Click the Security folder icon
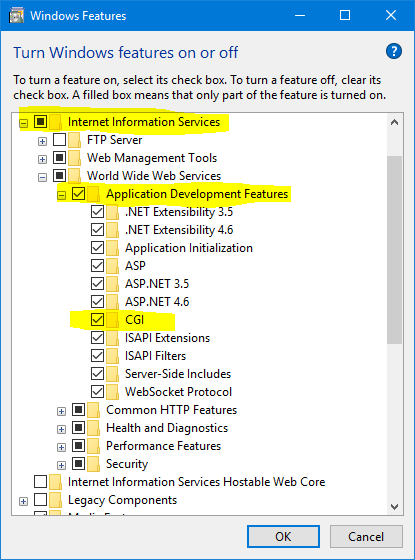 (x=94, y=464)
